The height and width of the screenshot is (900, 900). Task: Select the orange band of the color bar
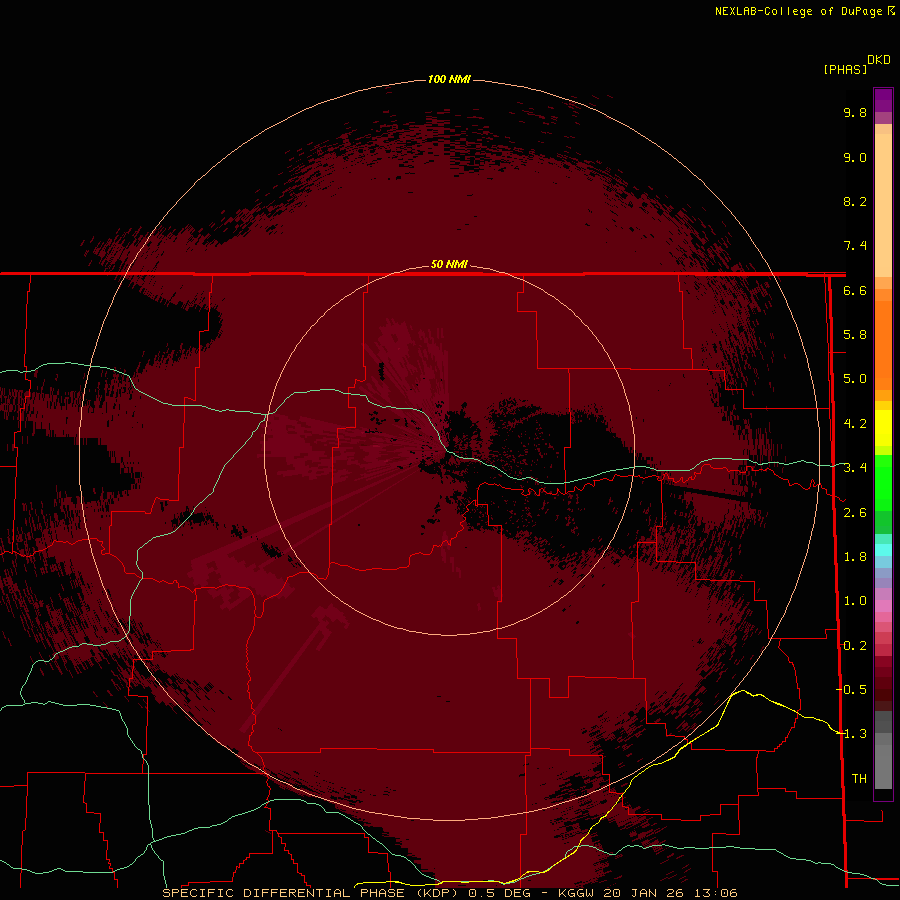coord(883,346)
